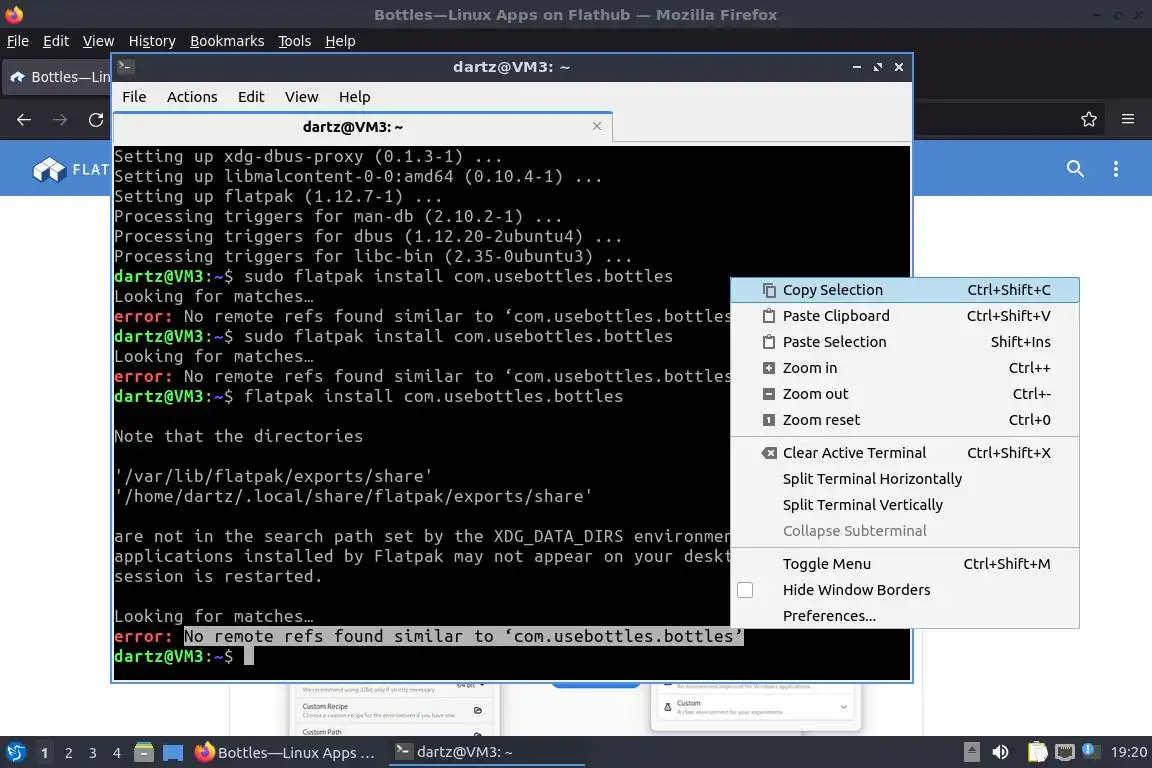Open the terminal Actions menu
1152x768 pixels.
coord(192,97)
